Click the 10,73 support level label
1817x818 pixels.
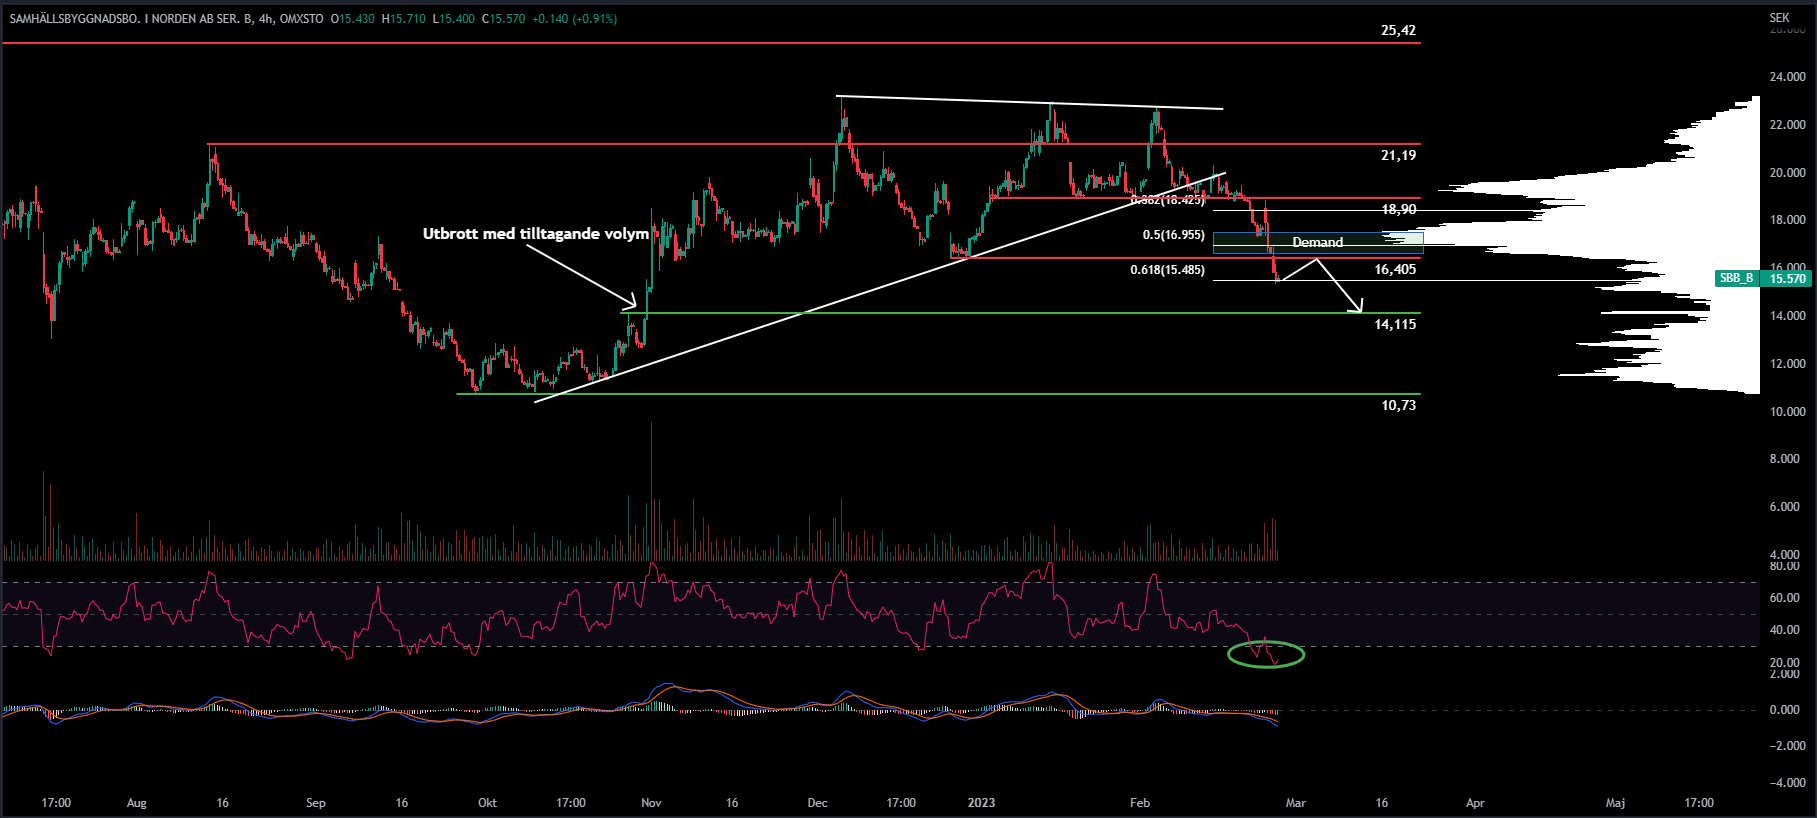point(1398,405)
